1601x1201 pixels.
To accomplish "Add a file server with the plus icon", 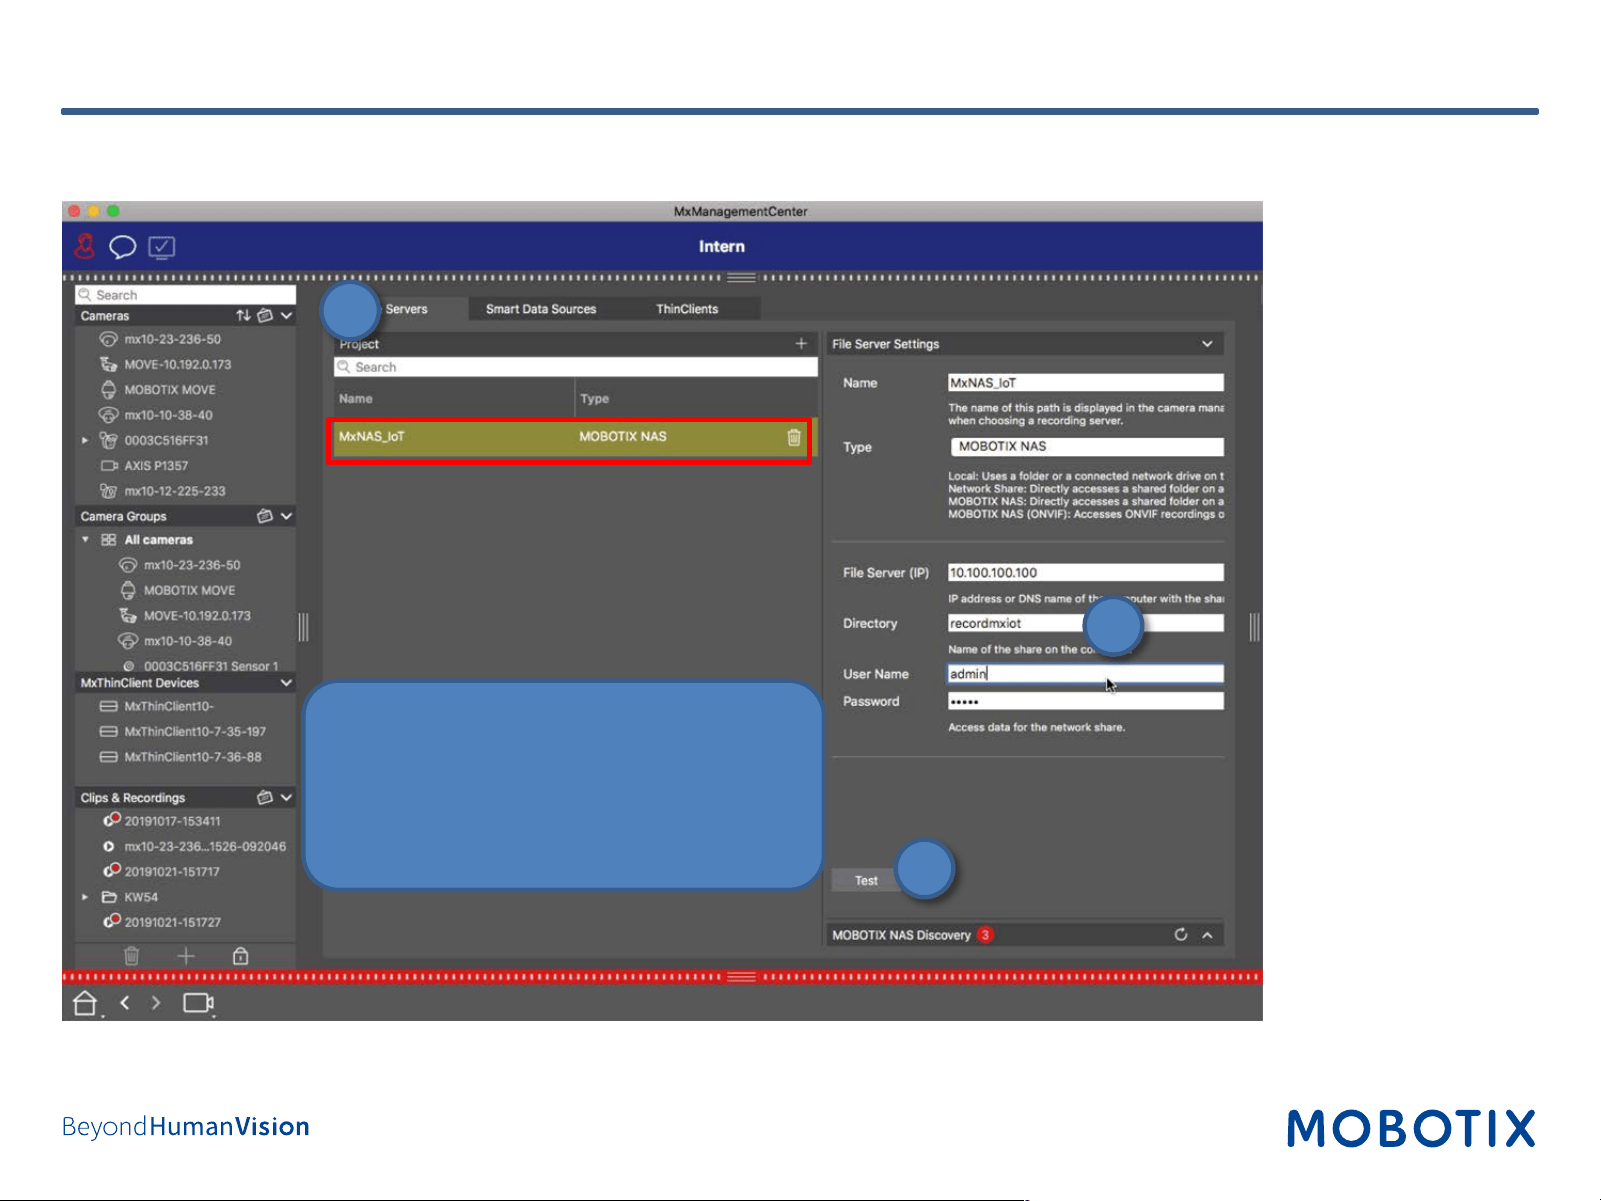I will [x=801, y=343].
